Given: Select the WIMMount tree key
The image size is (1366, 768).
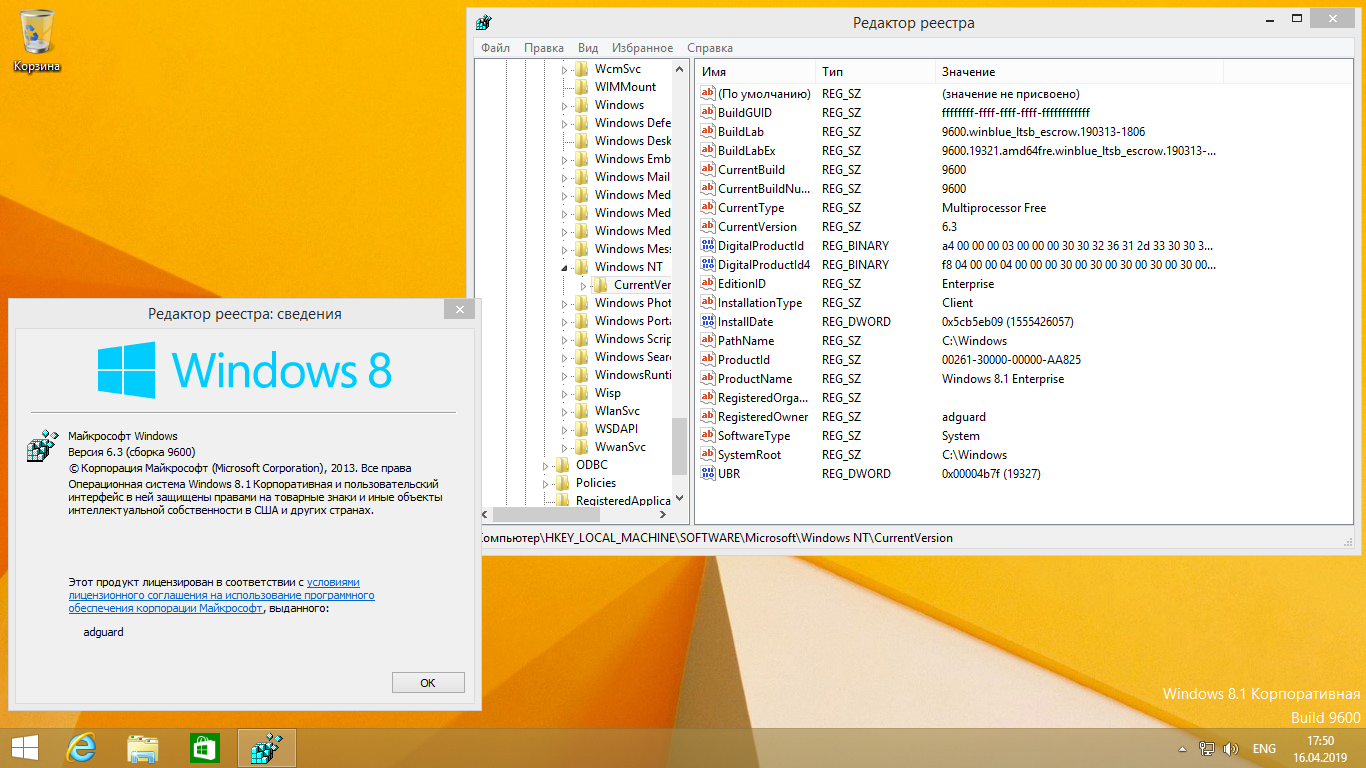Looking at the screenshot, I should [x=625, y=87].
